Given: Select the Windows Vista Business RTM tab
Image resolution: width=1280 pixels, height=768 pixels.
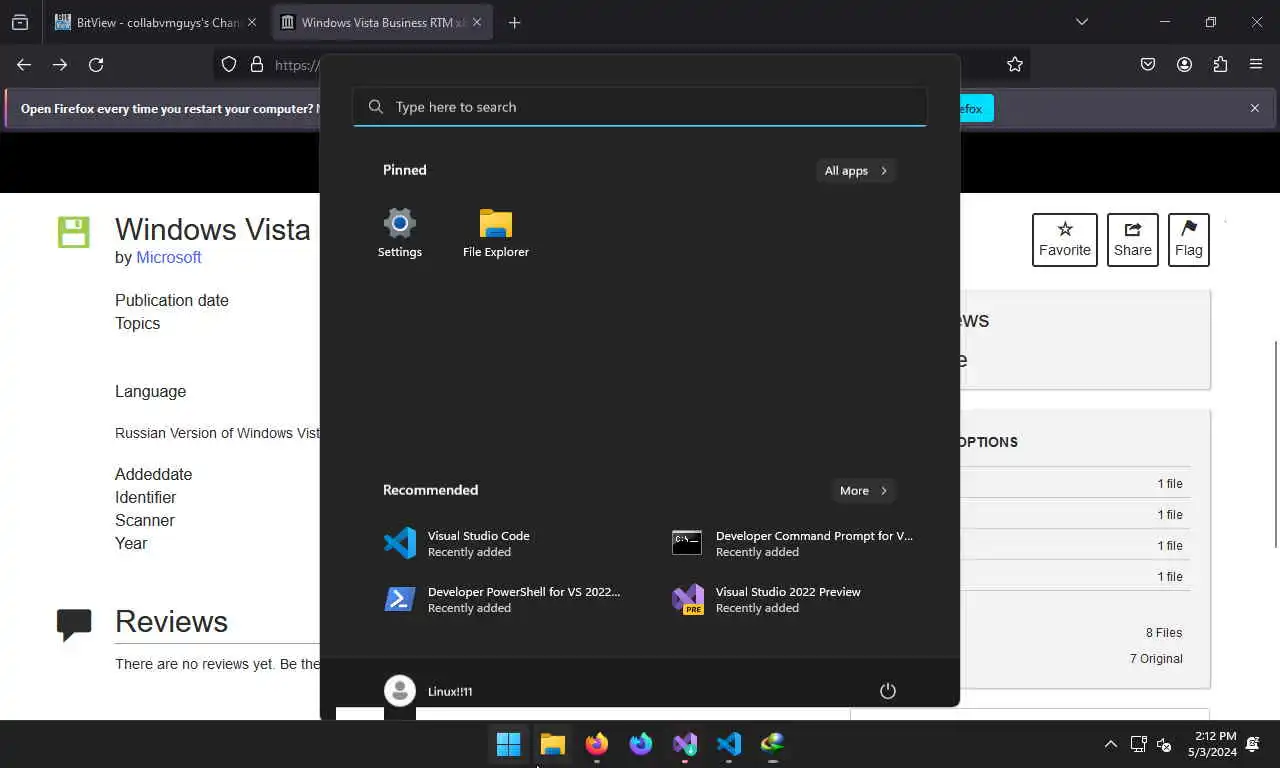Looking at the screenshot, I should [x=382, y=22].
